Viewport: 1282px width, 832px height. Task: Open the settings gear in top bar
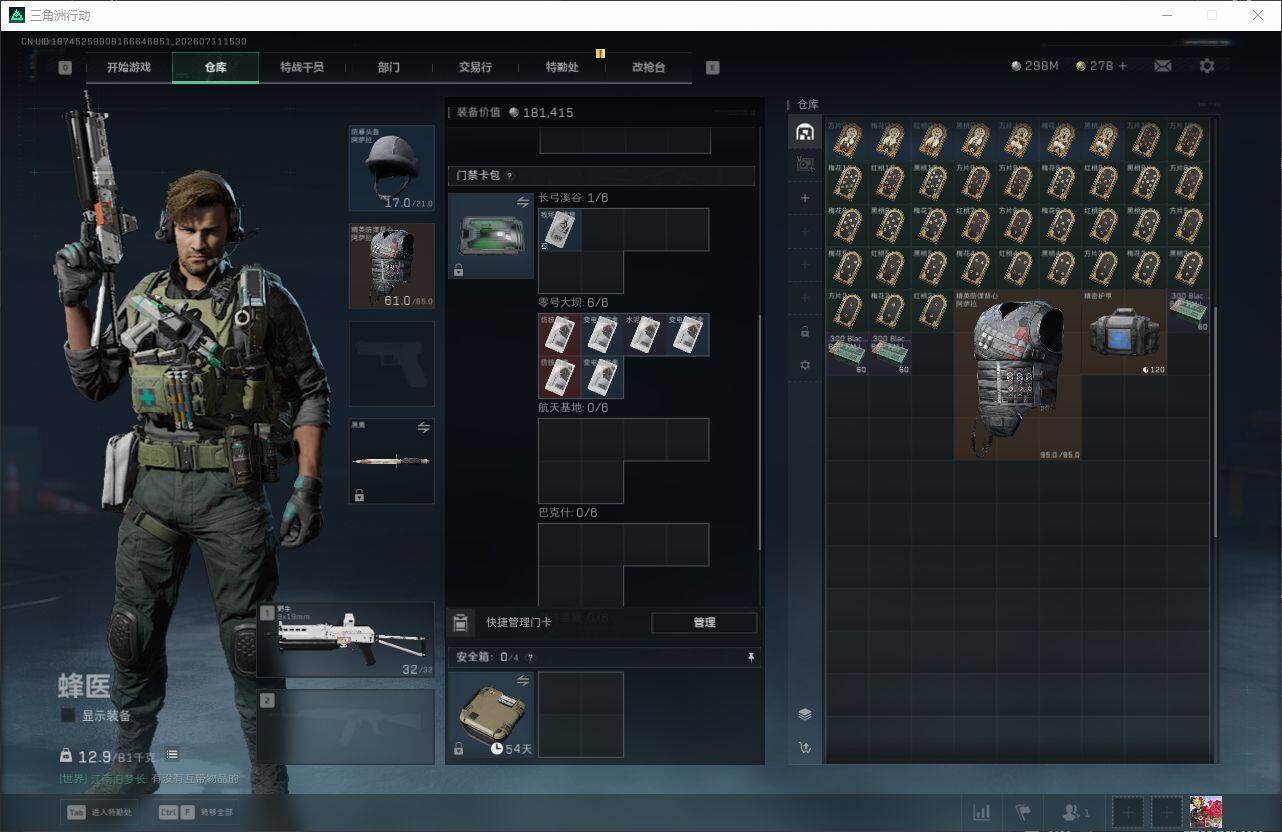point(1207,66)
